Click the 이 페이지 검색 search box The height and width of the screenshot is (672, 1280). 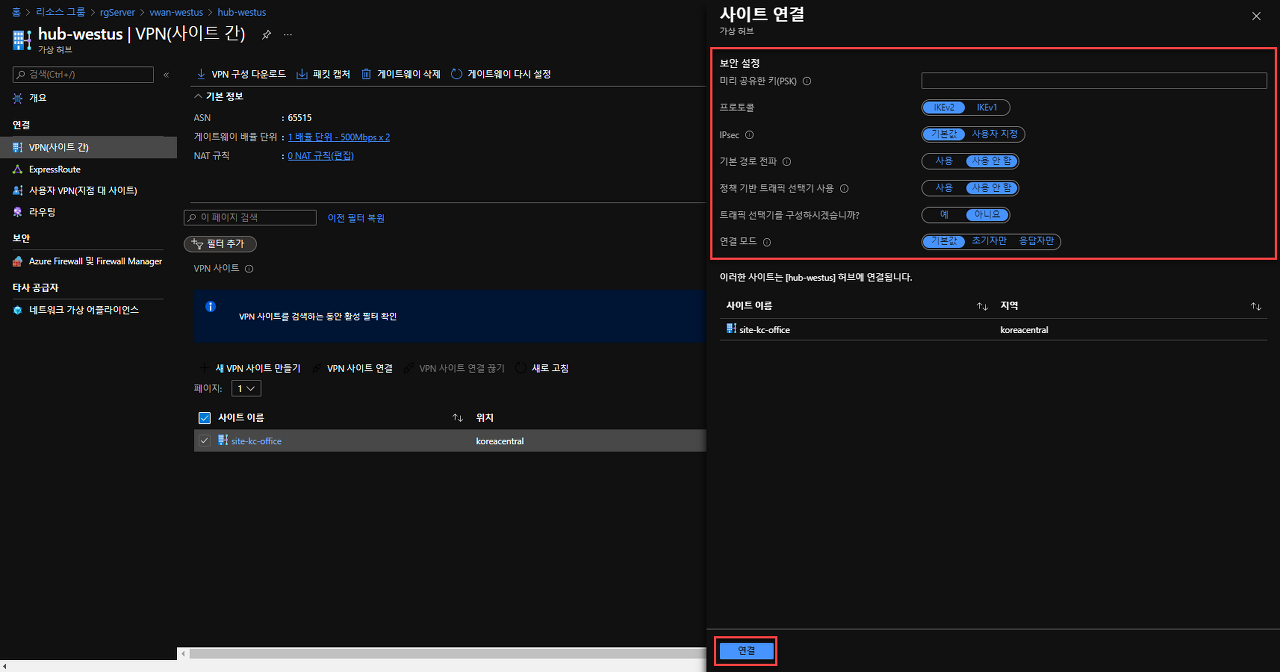pyautogui.click(x=250, y=217)
